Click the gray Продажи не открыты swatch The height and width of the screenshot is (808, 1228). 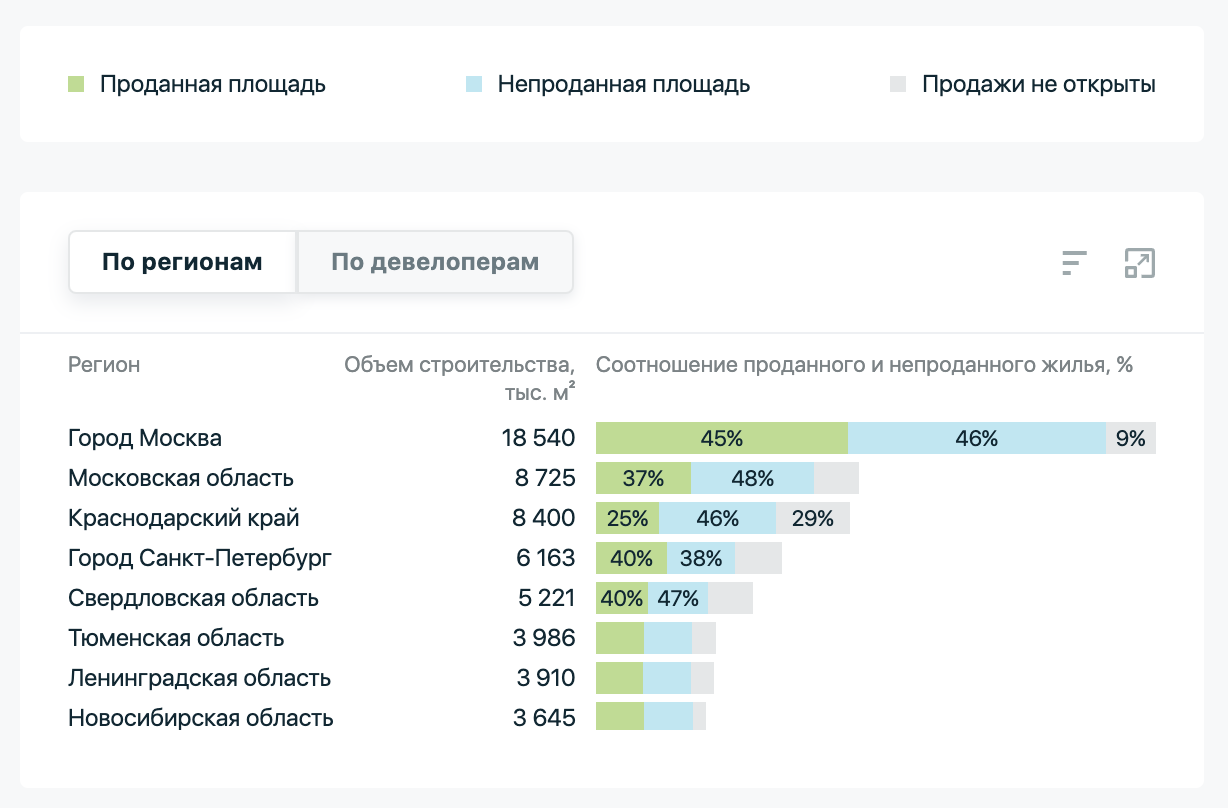[x=898, y=85]
